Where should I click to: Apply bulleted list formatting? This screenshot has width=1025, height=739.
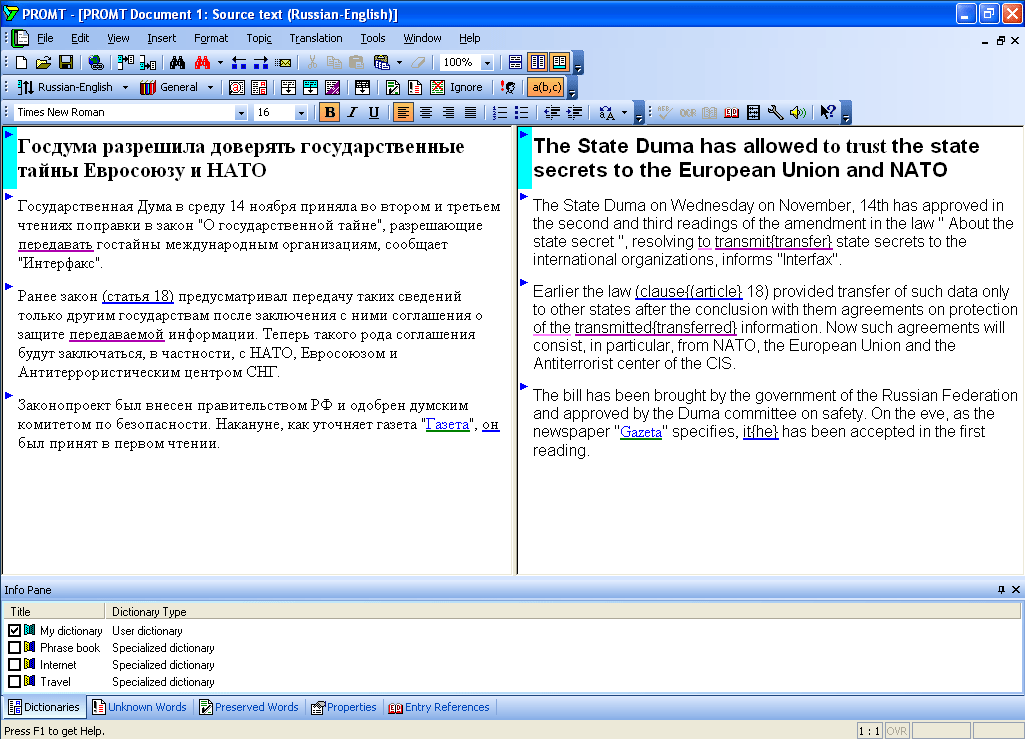click(522, 112)
